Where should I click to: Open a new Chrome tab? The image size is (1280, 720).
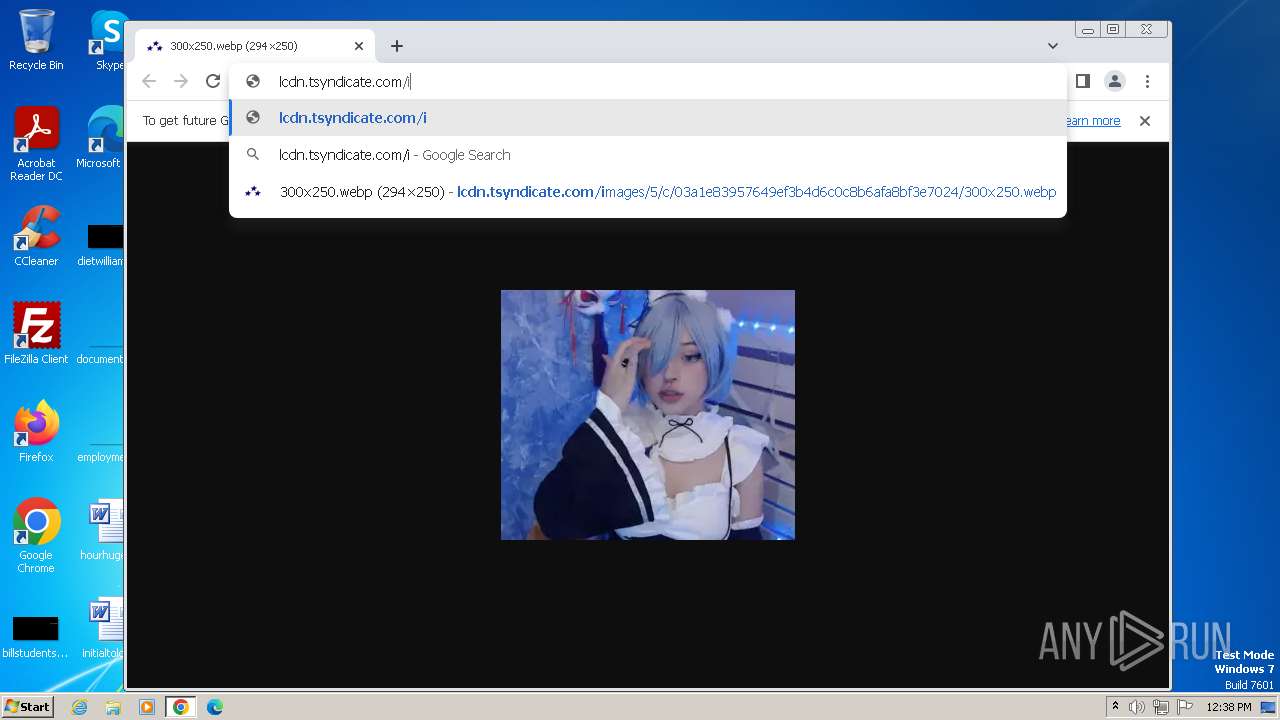[397, 46]
